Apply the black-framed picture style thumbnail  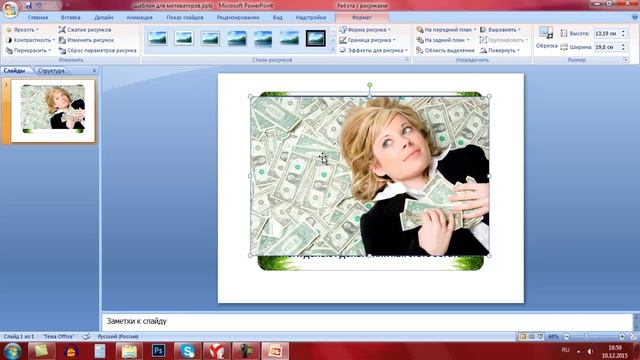pyautogui.click(x=316, y=38)
